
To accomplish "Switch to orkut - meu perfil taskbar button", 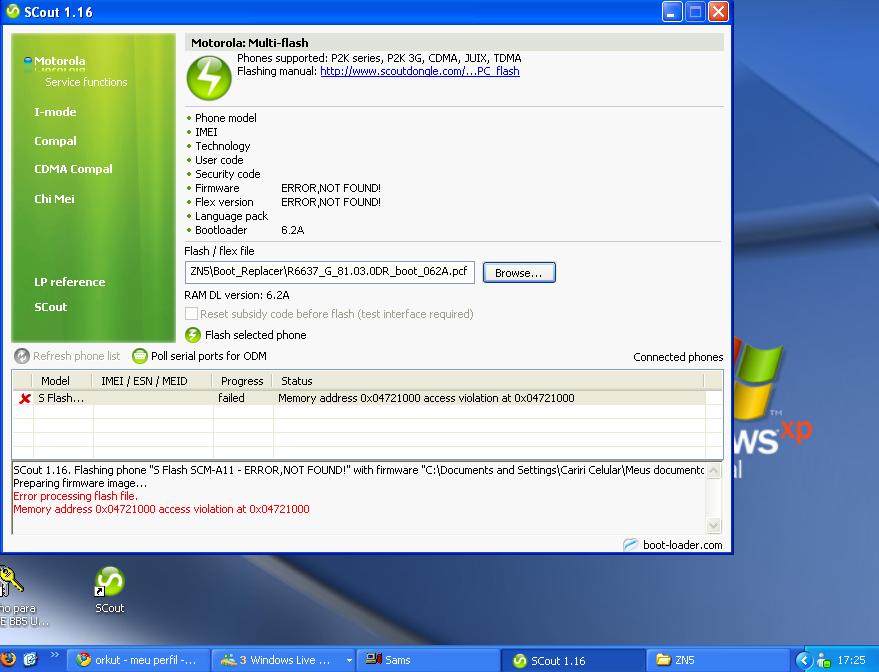I will [138, 660].
